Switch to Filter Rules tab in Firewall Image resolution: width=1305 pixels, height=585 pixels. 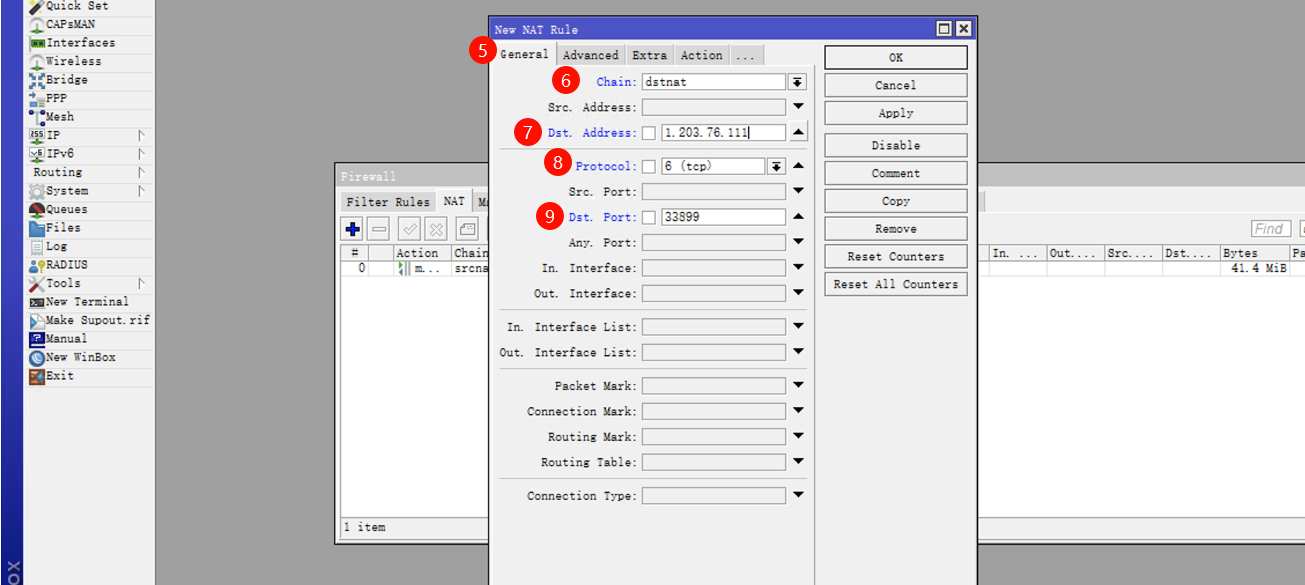388,202
